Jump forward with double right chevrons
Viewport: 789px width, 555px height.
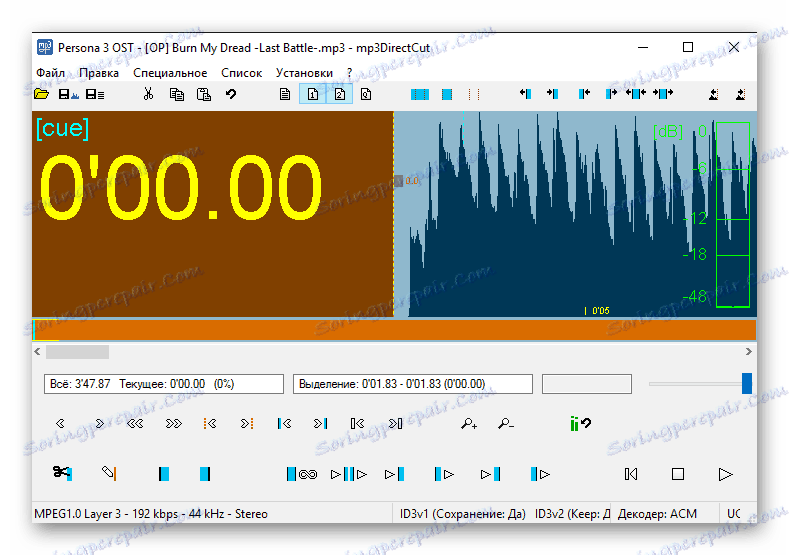[x=174, y=424]
